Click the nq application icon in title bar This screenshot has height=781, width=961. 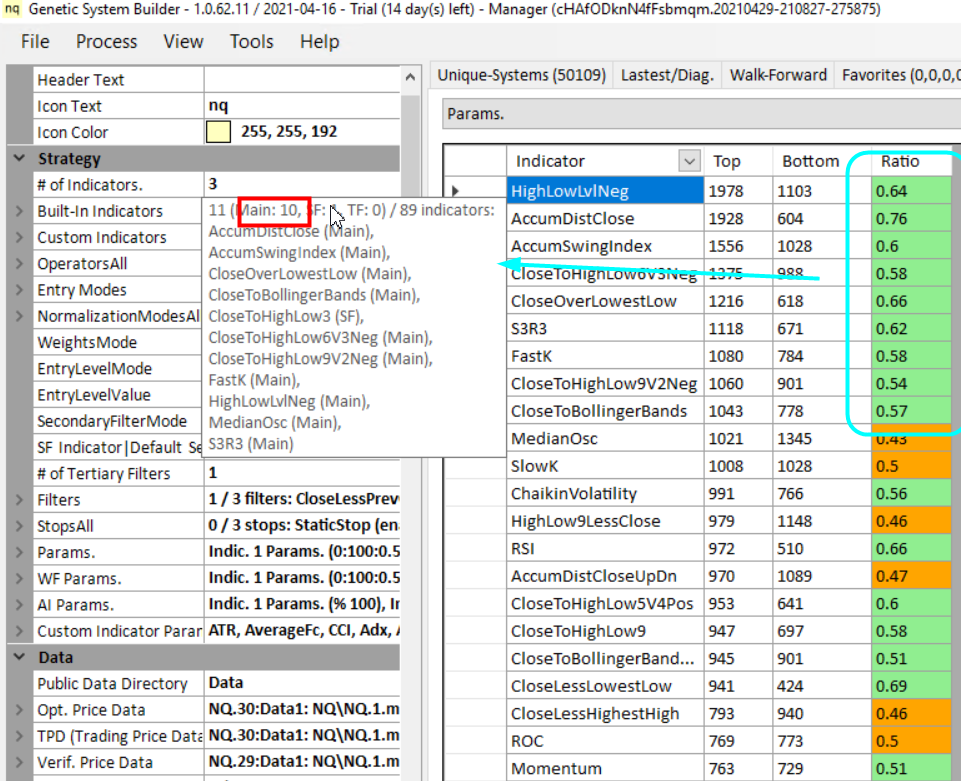click(12, 10)
